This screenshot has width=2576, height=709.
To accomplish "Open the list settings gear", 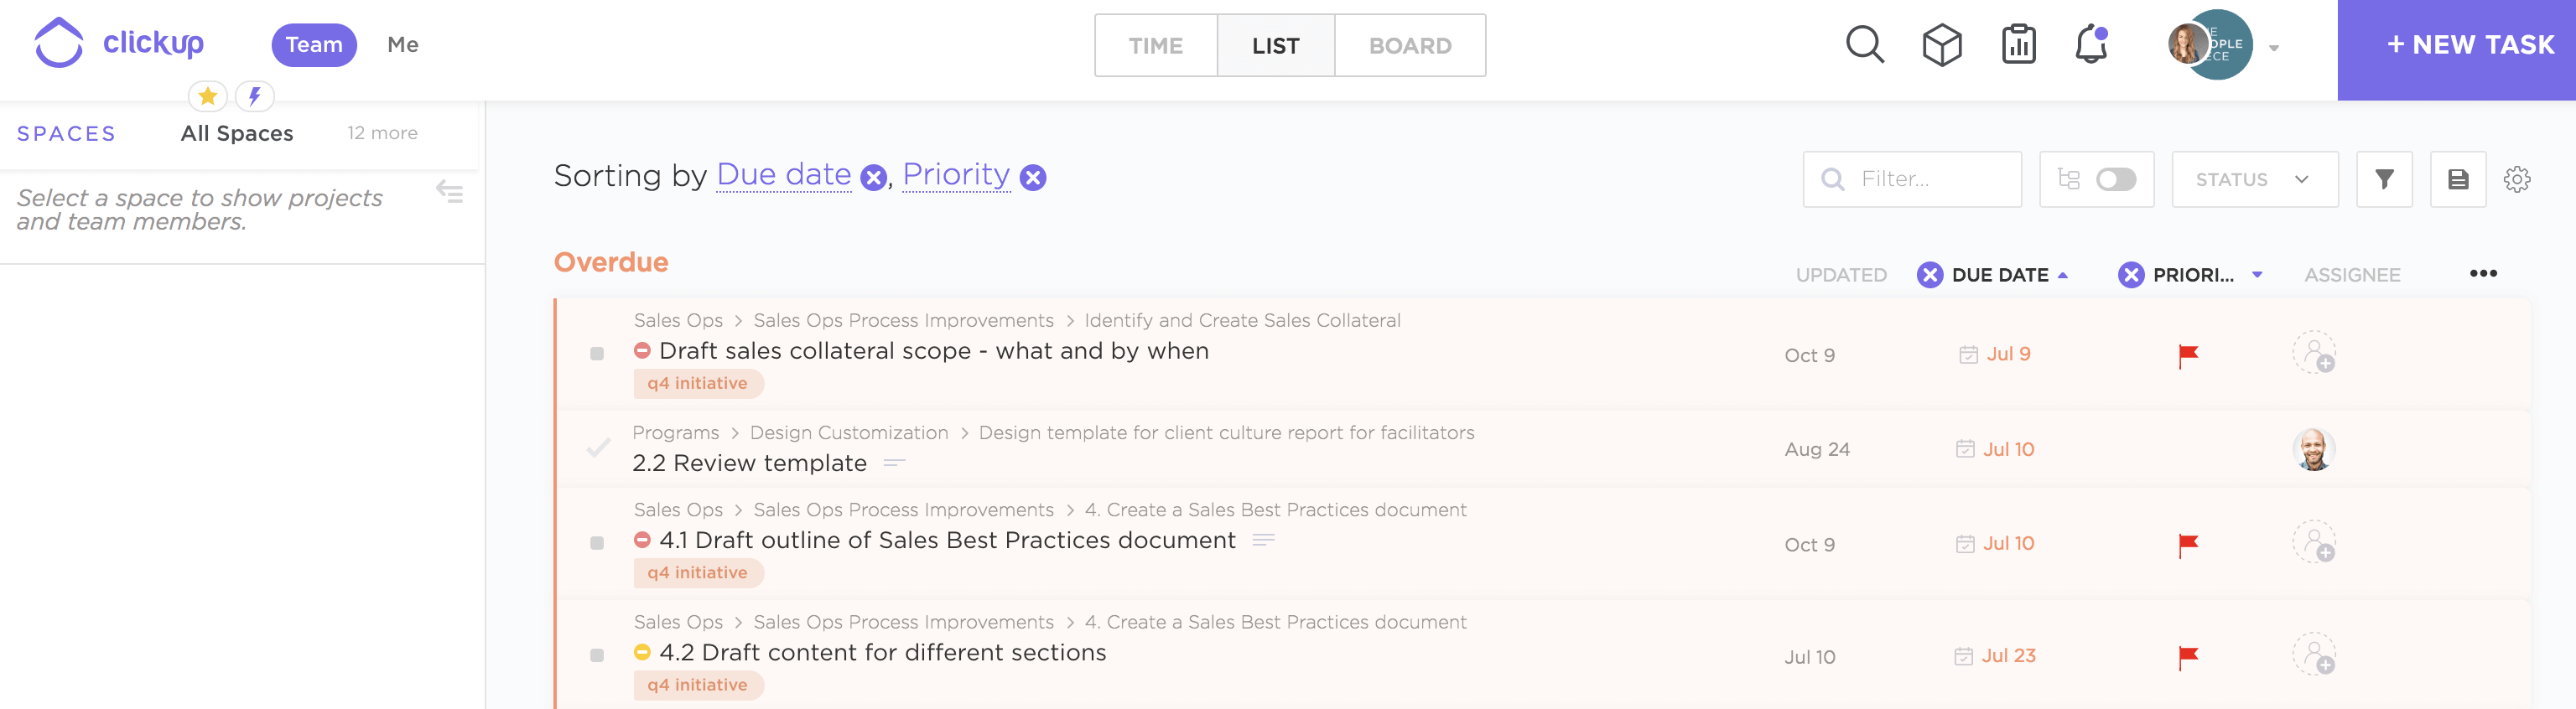I will pos(2516,179).
